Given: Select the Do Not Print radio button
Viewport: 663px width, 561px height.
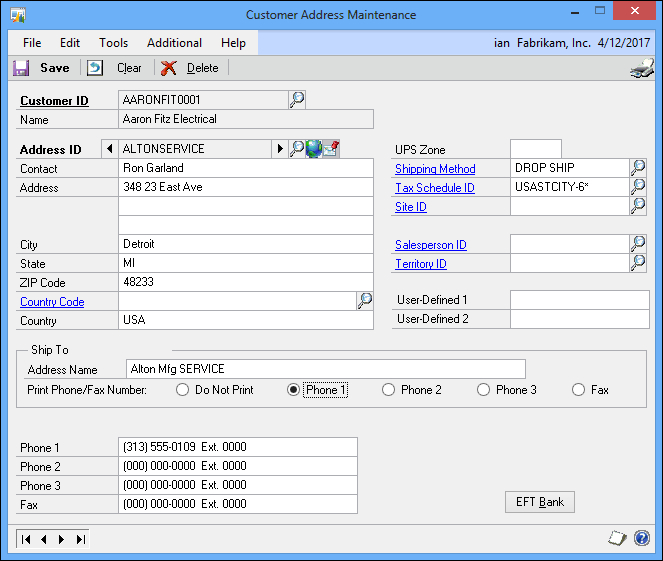Looking at the screenshot, I should point(182,390).
